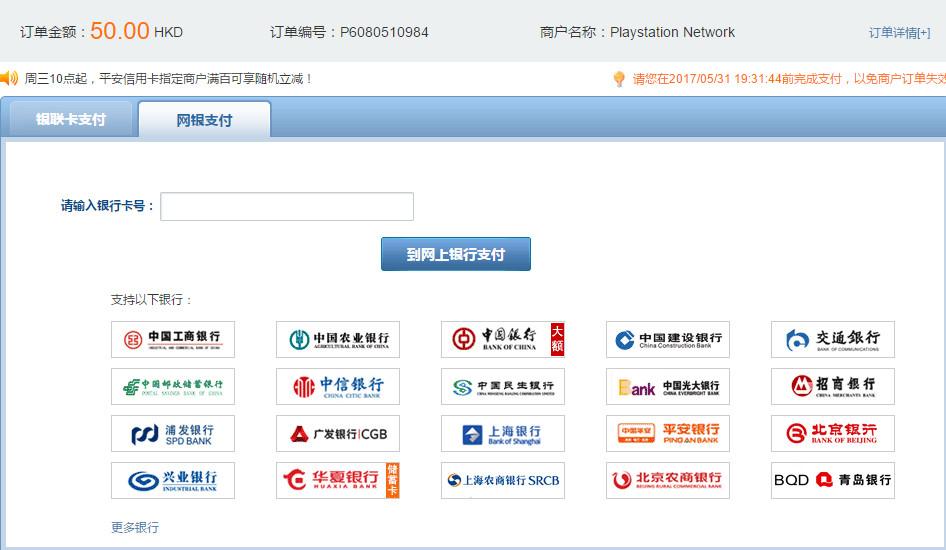Image resolution: width=946 pixels, height=550 pixels.
Task: Pick BQD 青岛银行 logo
Action: pyautogui.click(x=833, y=481)
